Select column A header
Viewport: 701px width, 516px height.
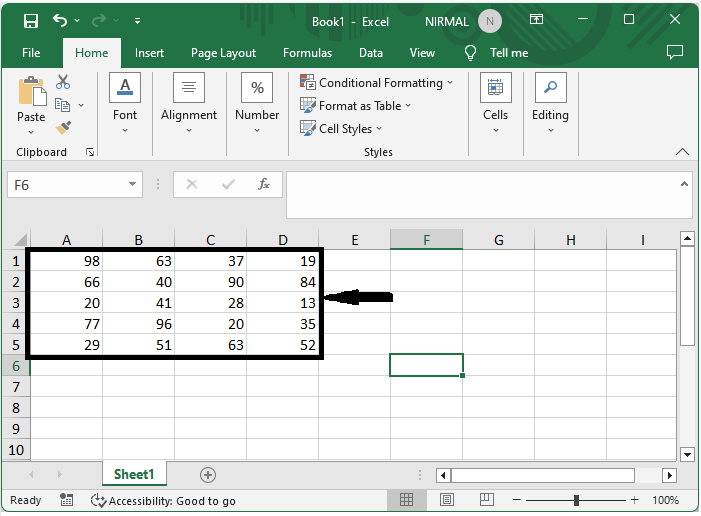coord(67,240)
